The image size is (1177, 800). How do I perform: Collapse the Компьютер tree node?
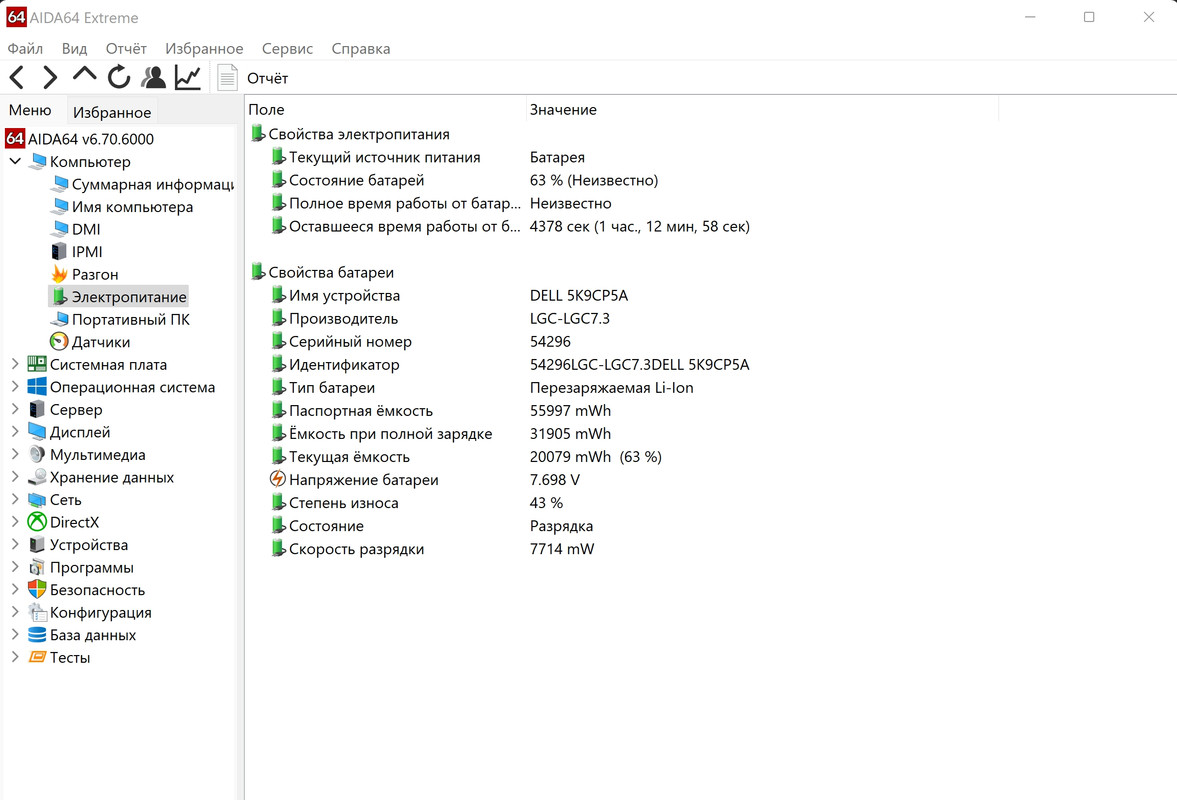click(x=15, y=161)
